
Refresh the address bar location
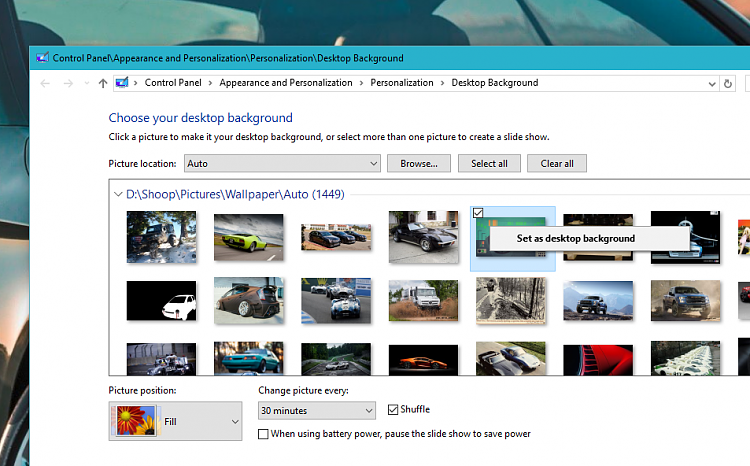(x=728, y=84)
